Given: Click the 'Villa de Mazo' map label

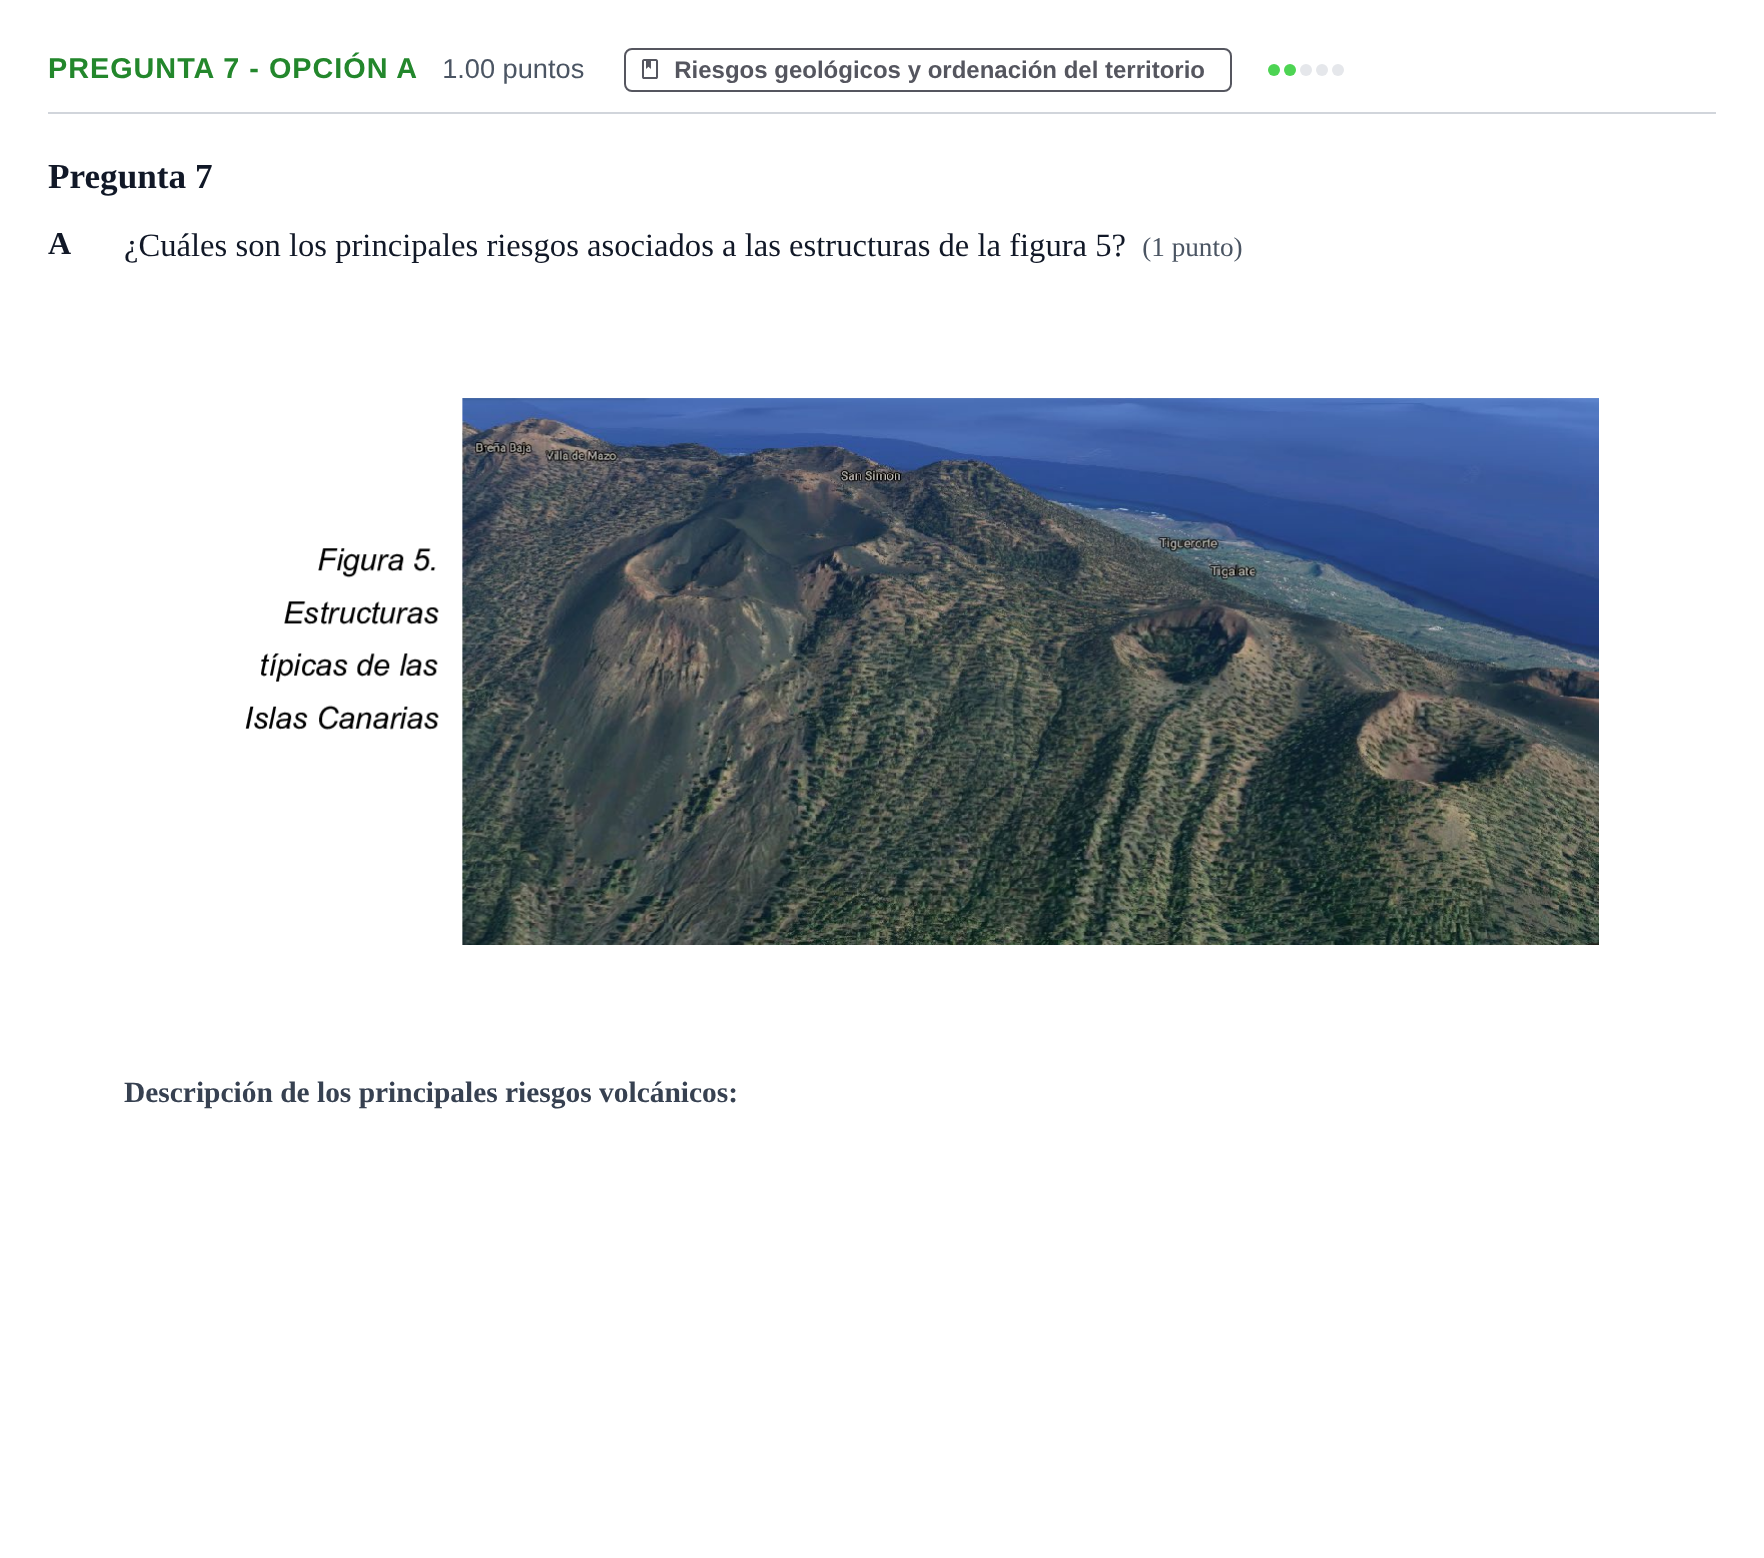Looking at the screenshot, I should tap(582, 456).
